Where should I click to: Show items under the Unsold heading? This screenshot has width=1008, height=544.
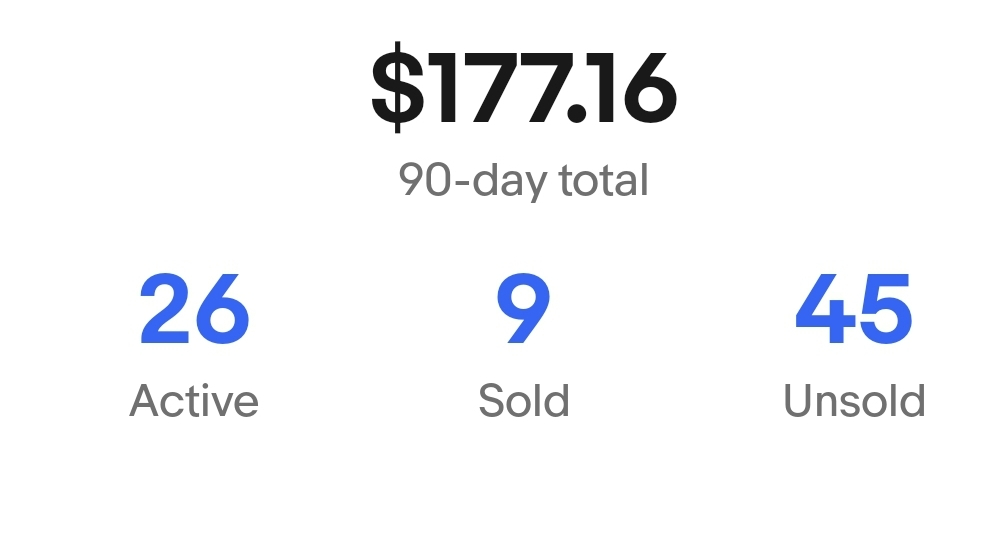click(x=854, y=401)
